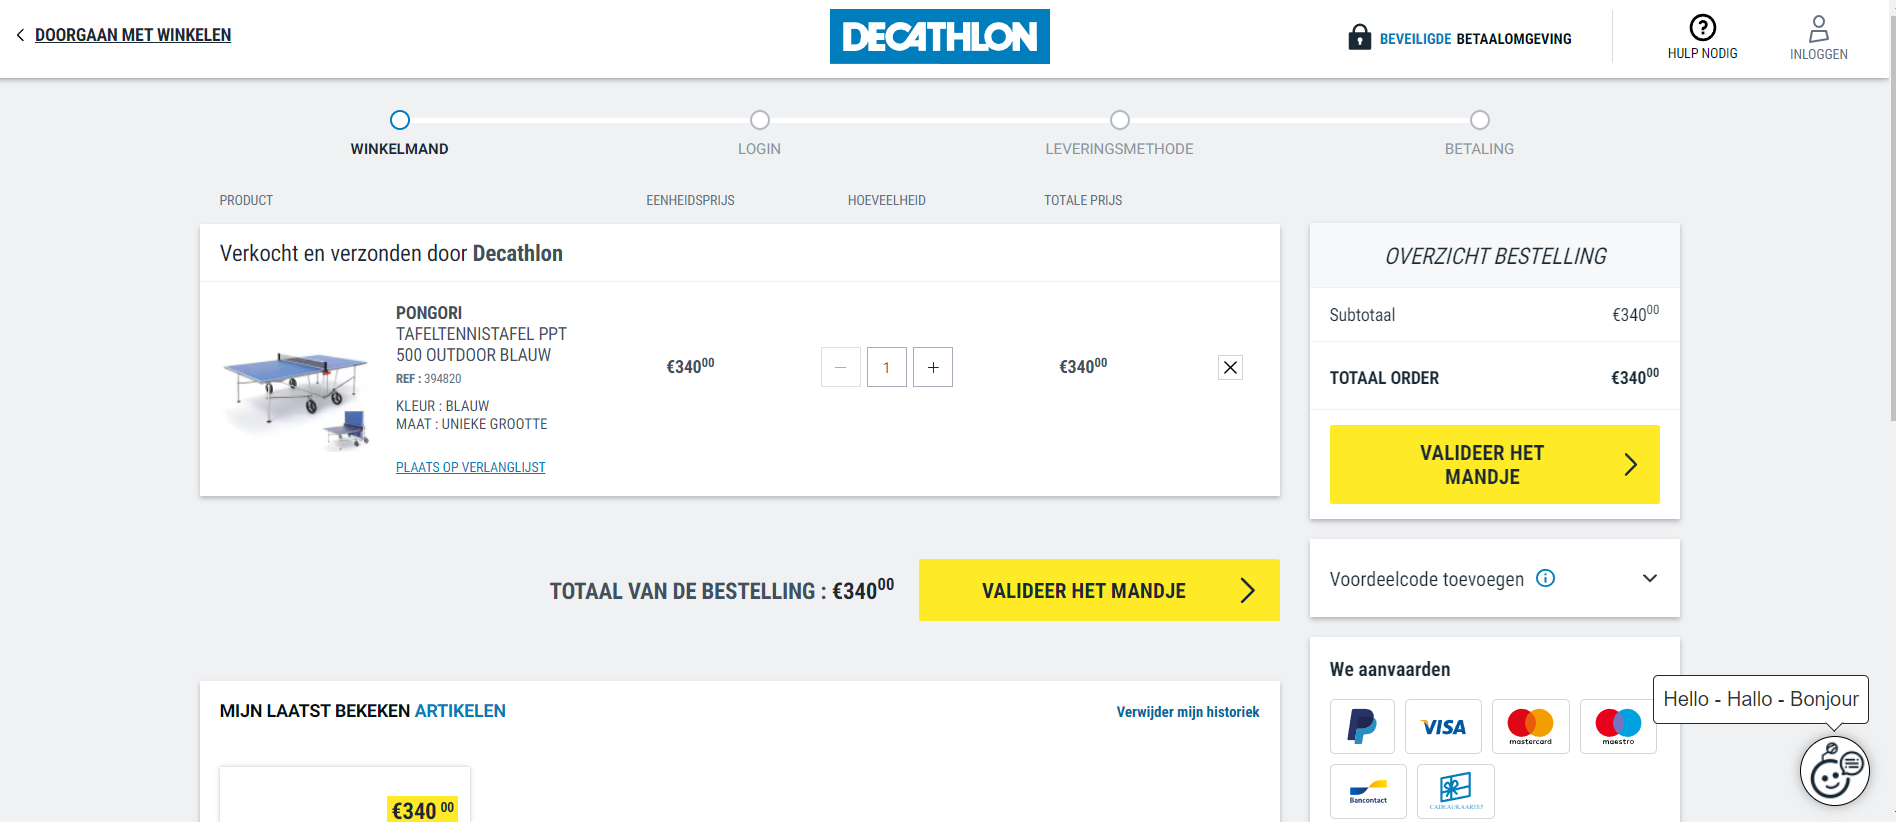The image size is (1896, 822).
Task: Click the REF : 394820 text
Action: [428, 379]
